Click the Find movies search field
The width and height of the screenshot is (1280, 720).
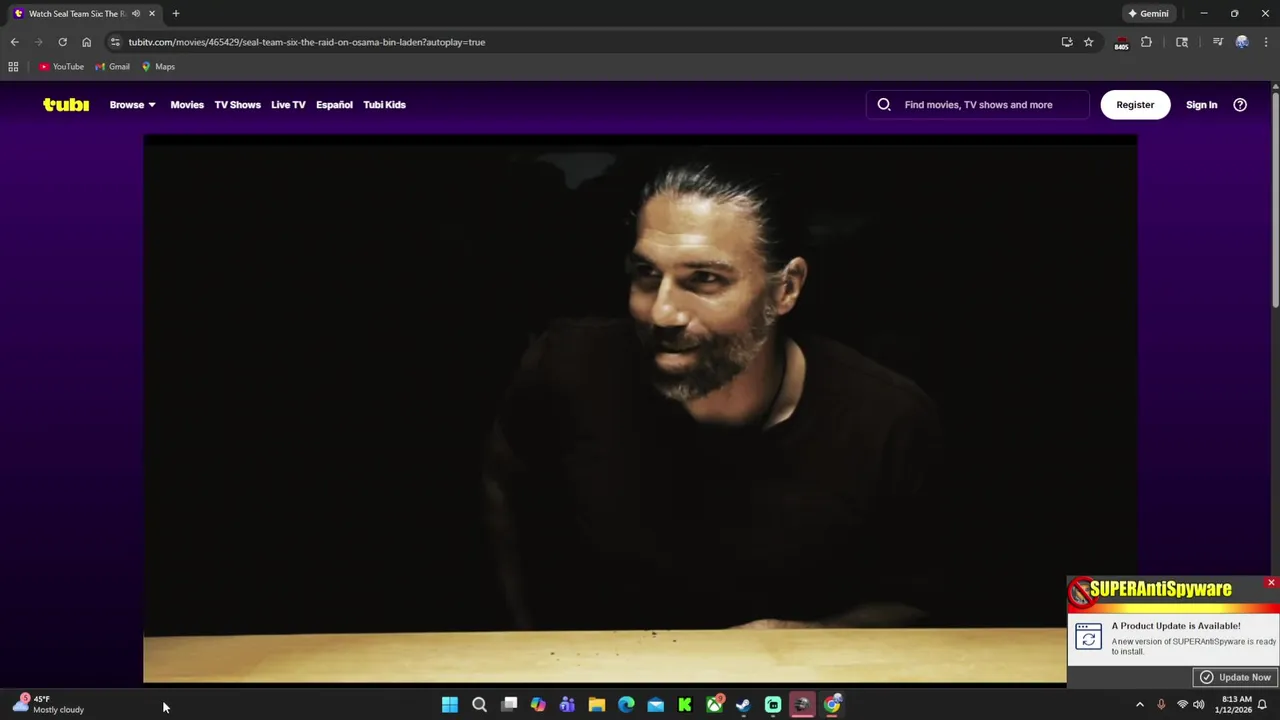pos(978,104)
